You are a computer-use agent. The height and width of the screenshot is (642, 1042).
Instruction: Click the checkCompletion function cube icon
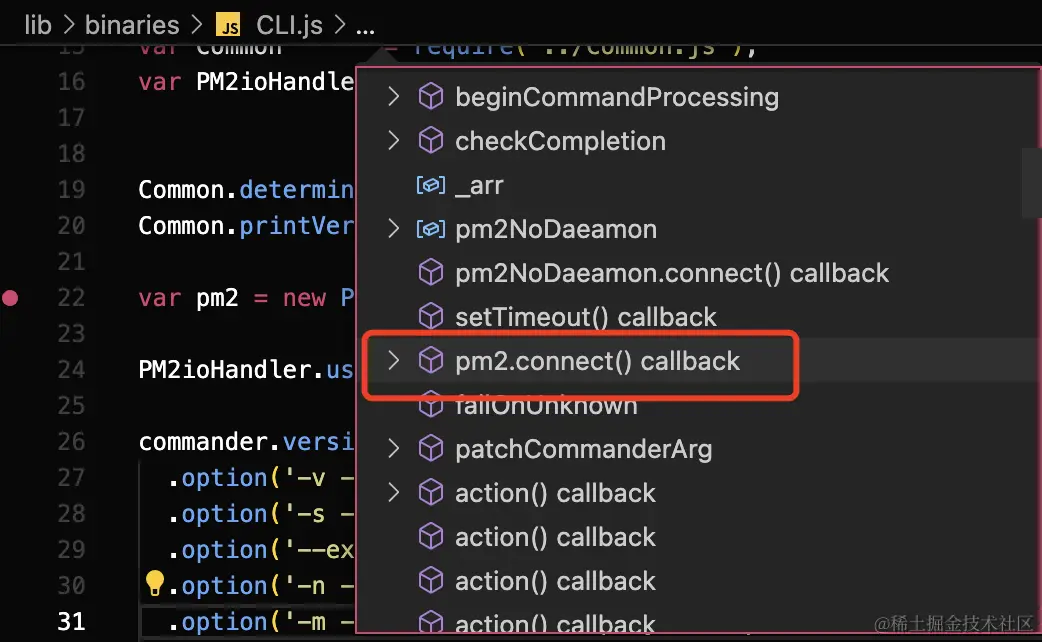point(431,141)
